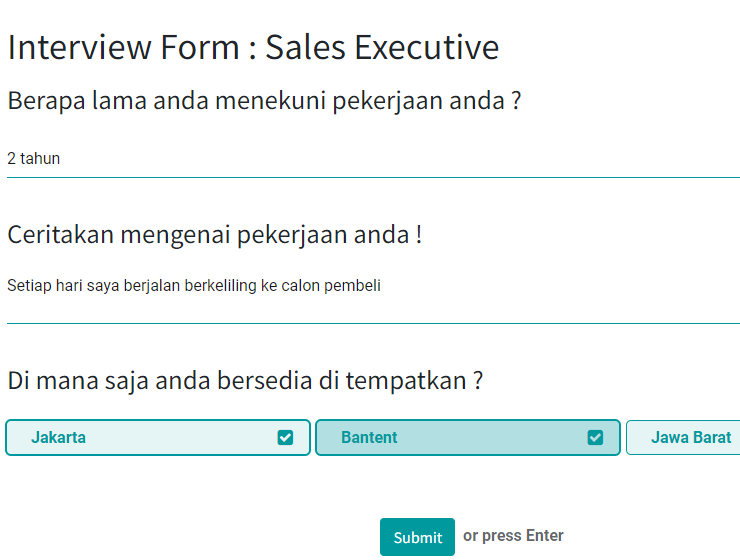The width and height of the screenshot is (740, 560).
Task: Uncheck the Bantent checkmark icon
Action: (x=595, y=437)
